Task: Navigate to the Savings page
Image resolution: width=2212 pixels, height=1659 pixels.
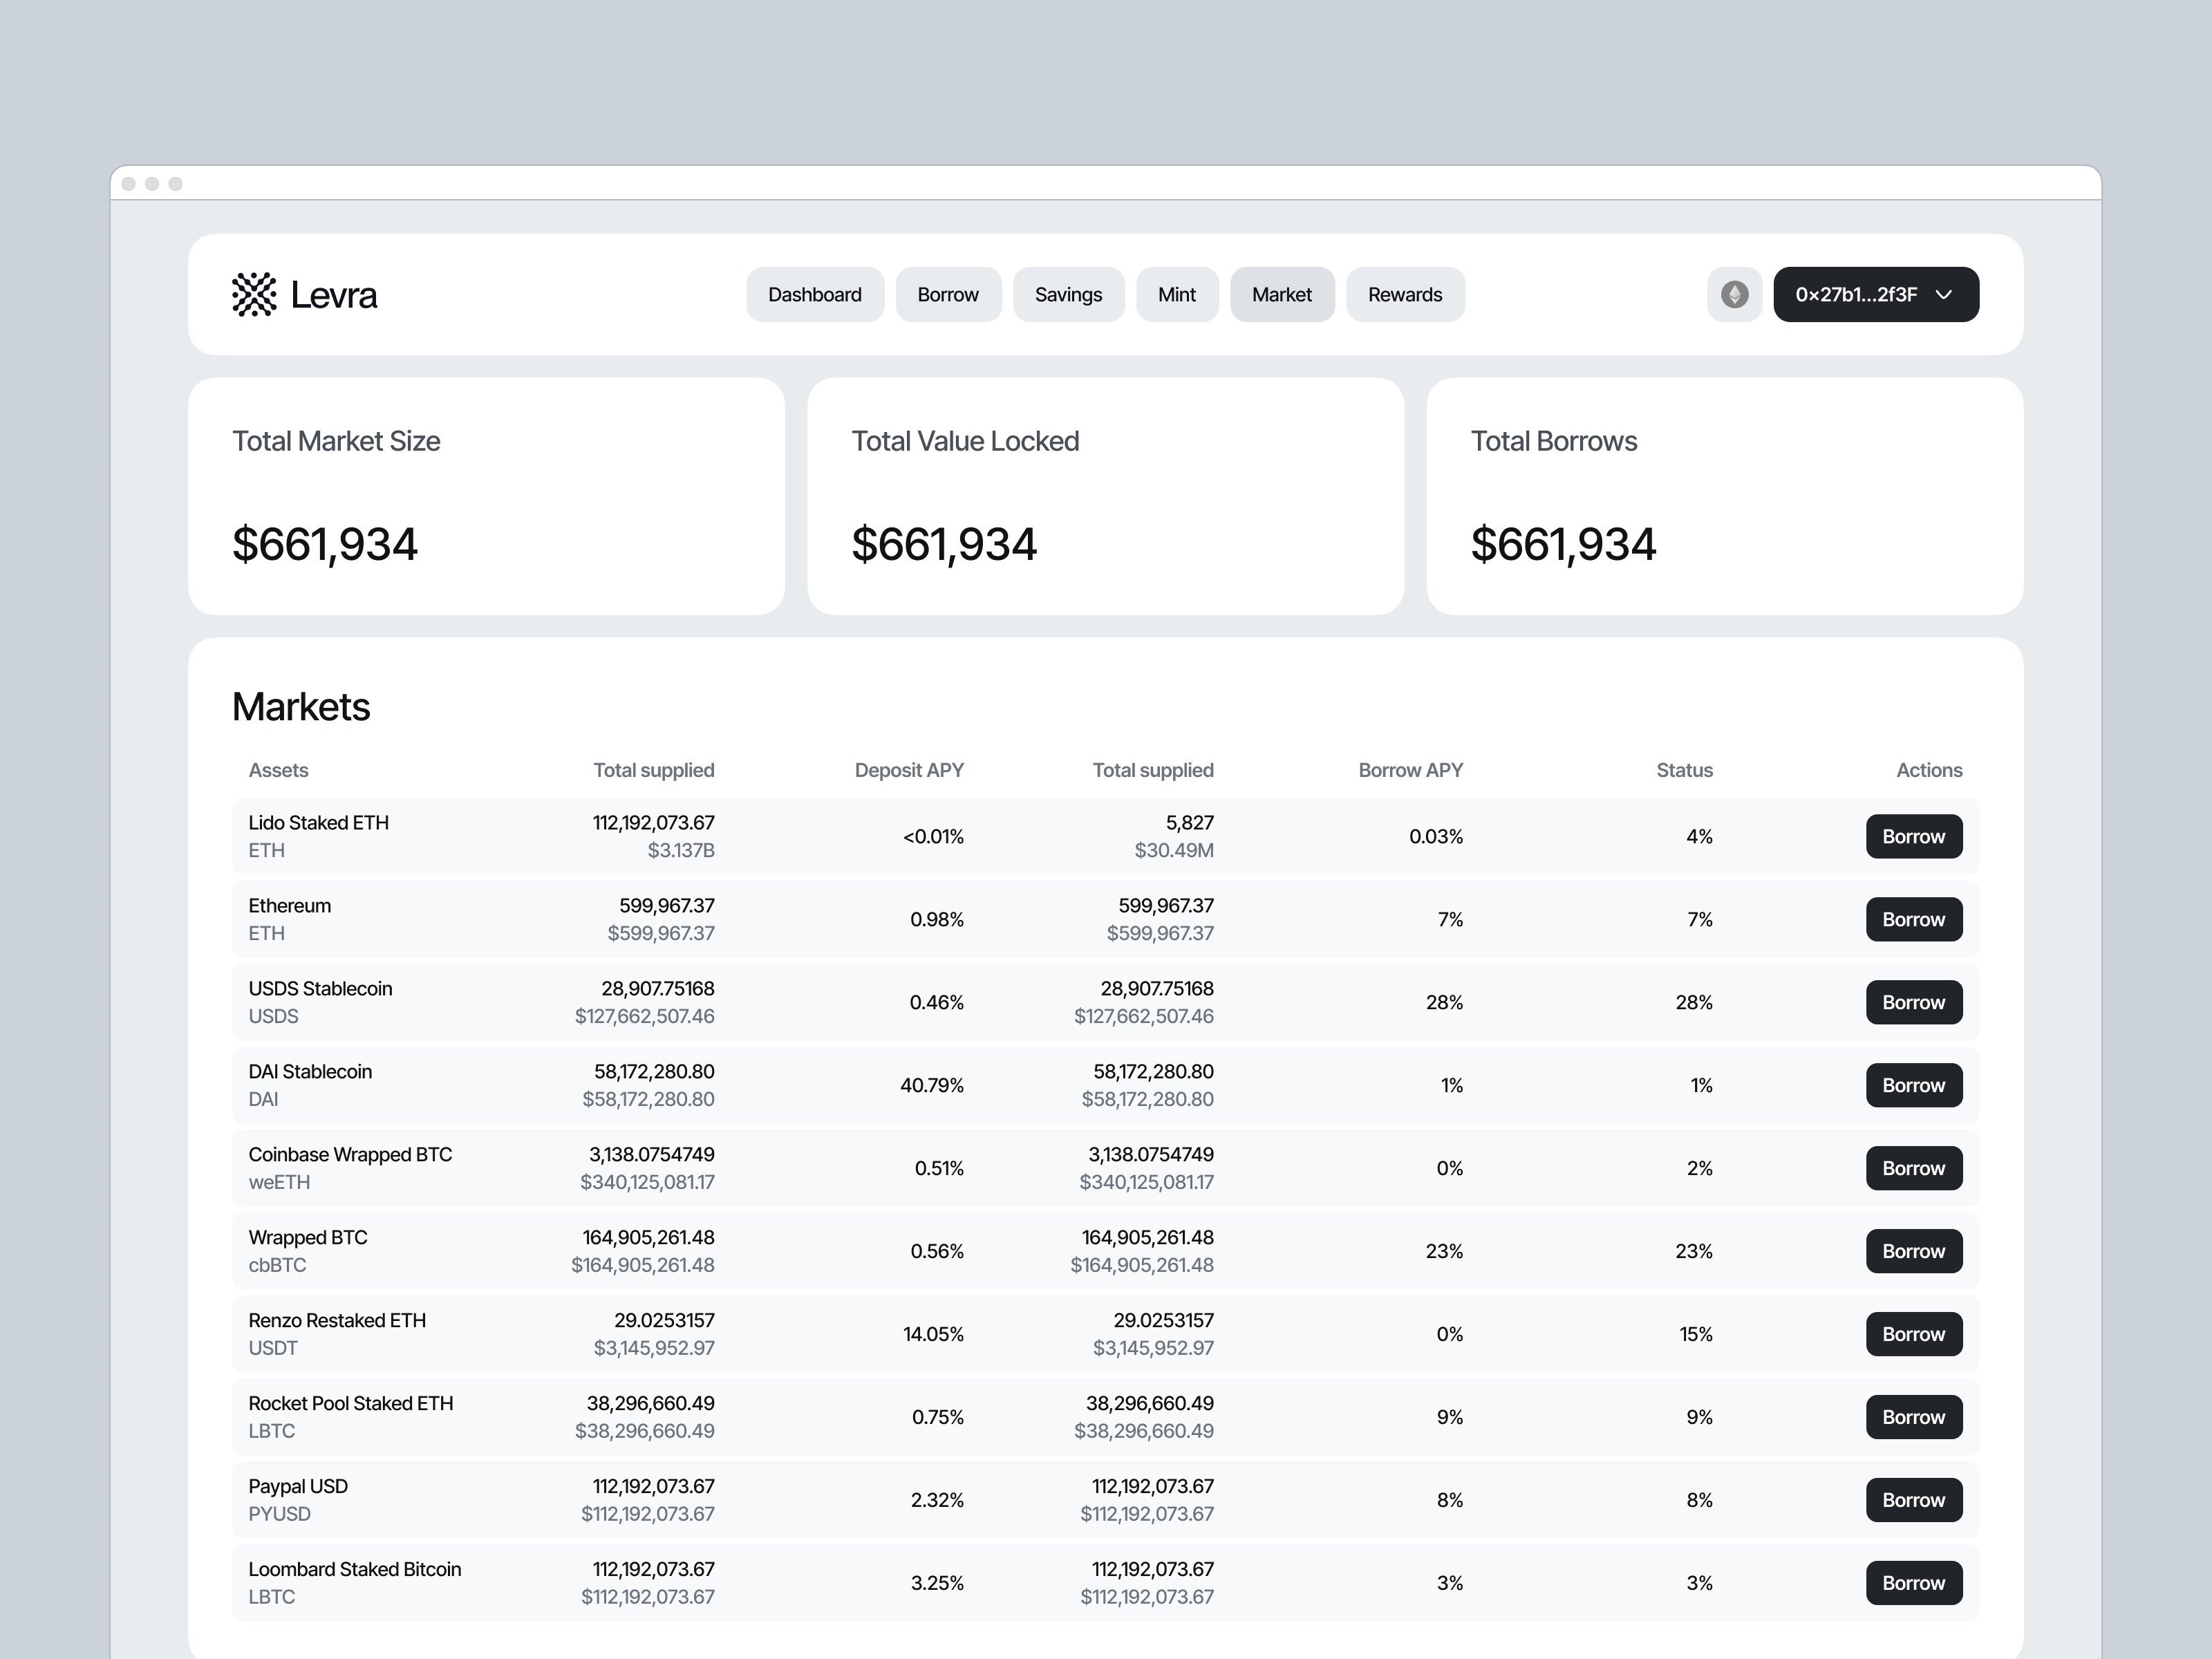Action: (x=1068, y=294)
